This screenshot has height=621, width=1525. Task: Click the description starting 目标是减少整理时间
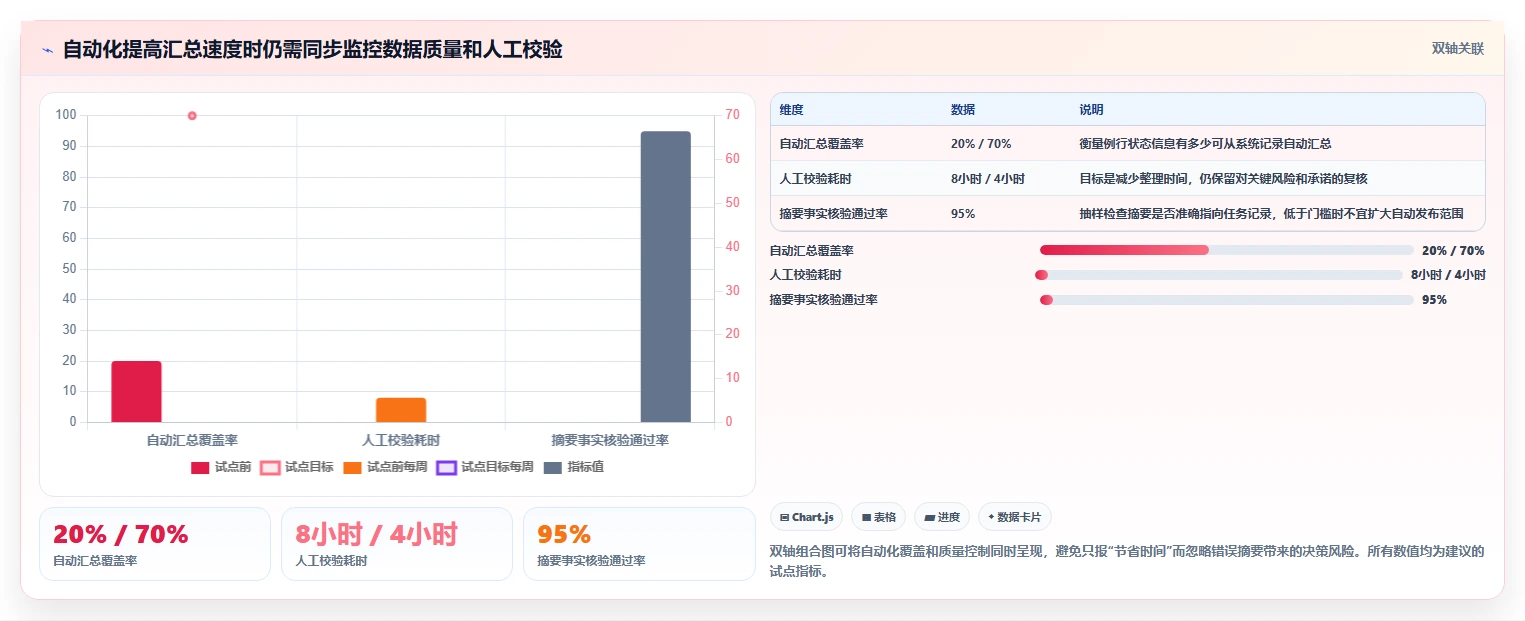(1223, 179)
